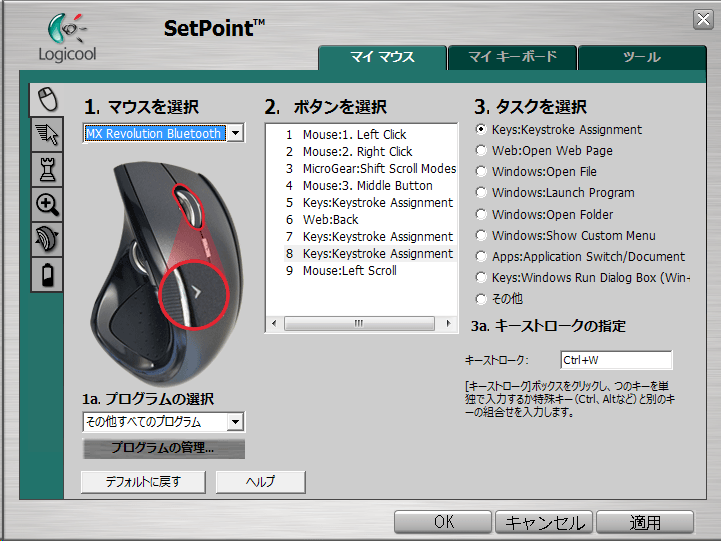The image size is (721, 541).
Task: Click the button list scroll right arrow
Action: point(448,324)
